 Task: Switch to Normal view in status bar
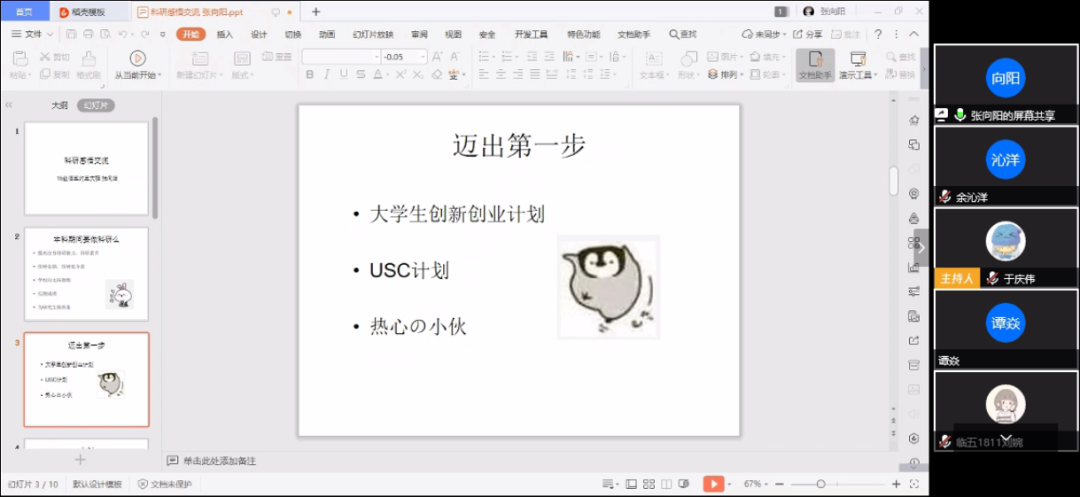click(631, 484)
